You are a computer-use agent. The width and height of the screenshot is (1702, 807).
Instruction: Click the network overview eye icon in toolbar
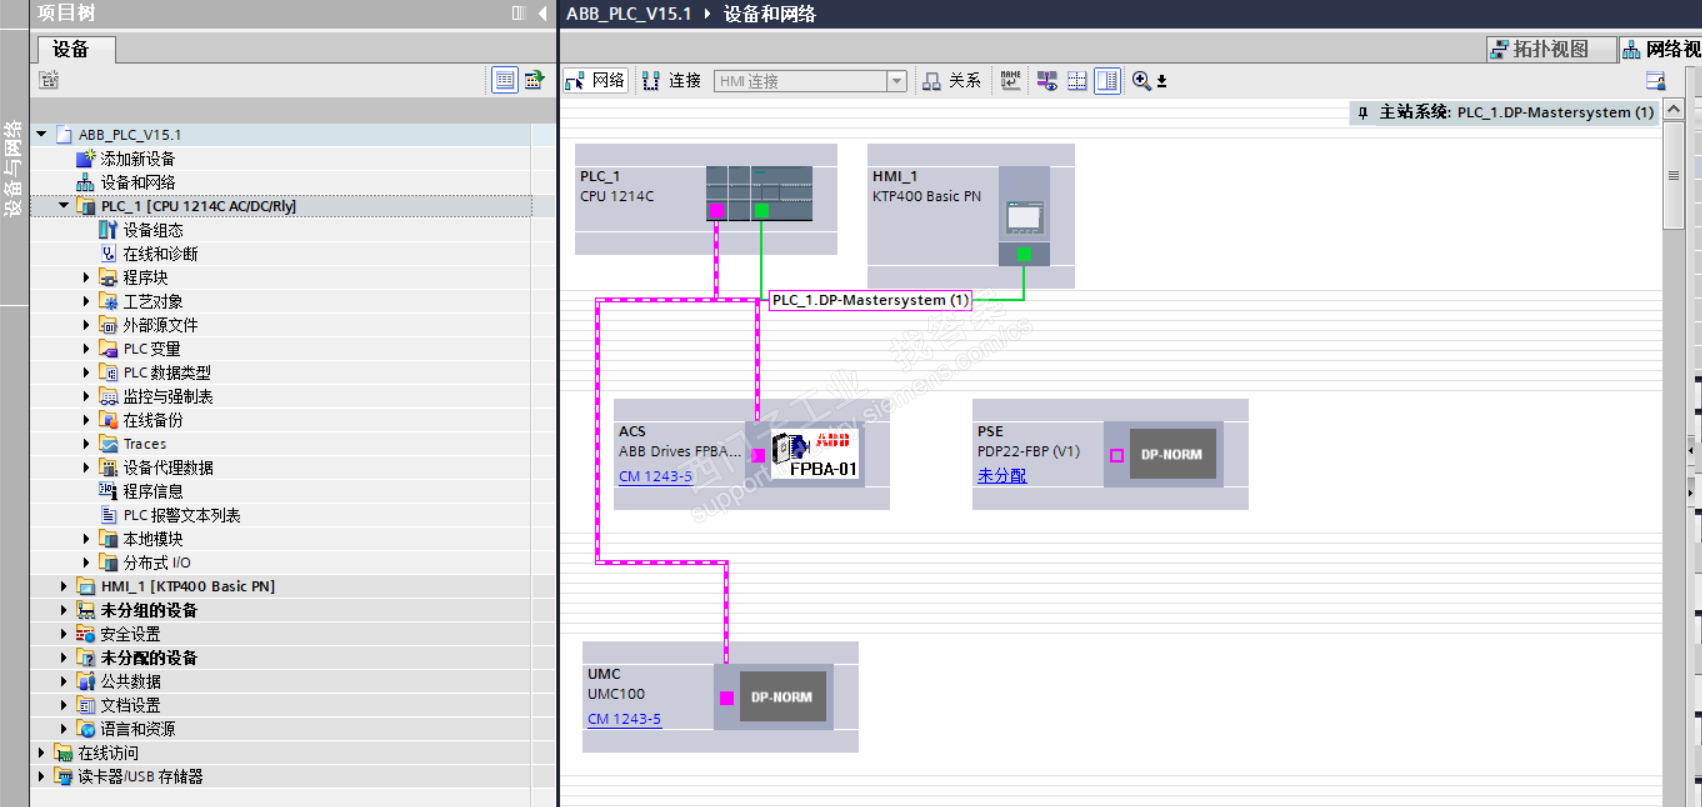(1047, 81)
